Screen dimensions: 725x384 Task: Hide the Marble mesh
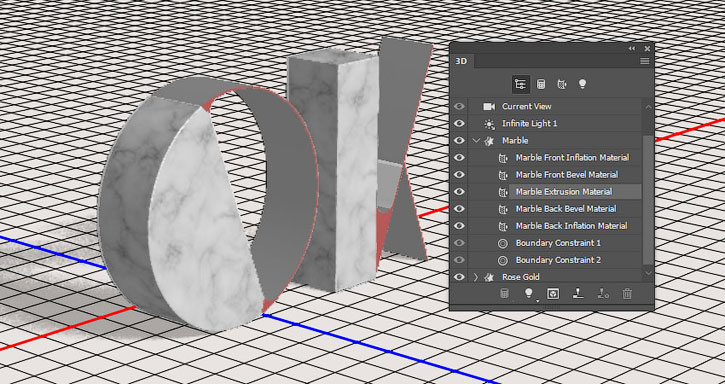(x=459, y=141)
